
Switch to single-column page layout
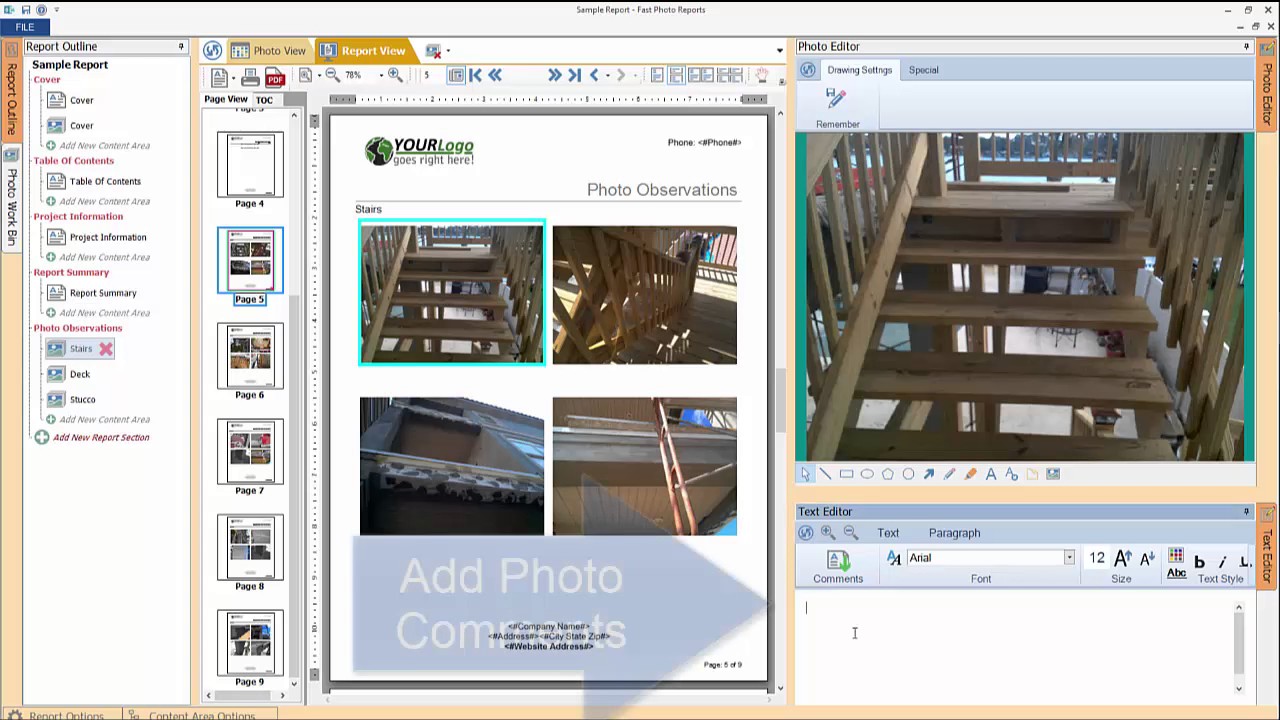tap(657, 75)
